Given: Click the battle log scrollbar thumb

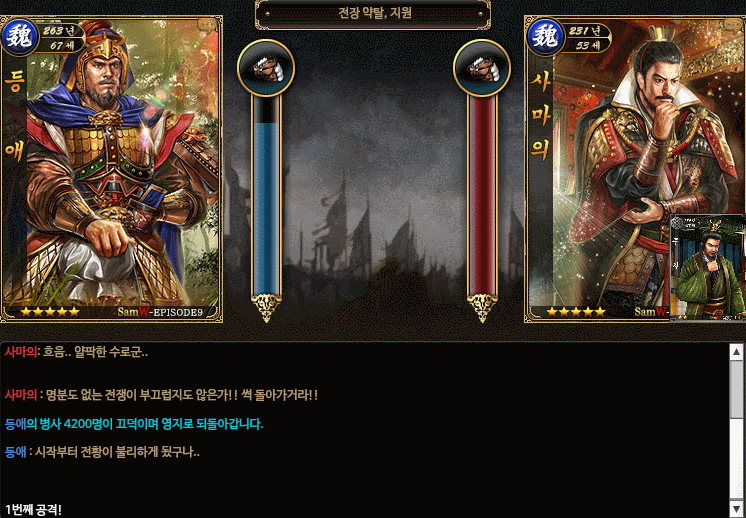Looking at the screenshot, I should click(x=736, y=388).
